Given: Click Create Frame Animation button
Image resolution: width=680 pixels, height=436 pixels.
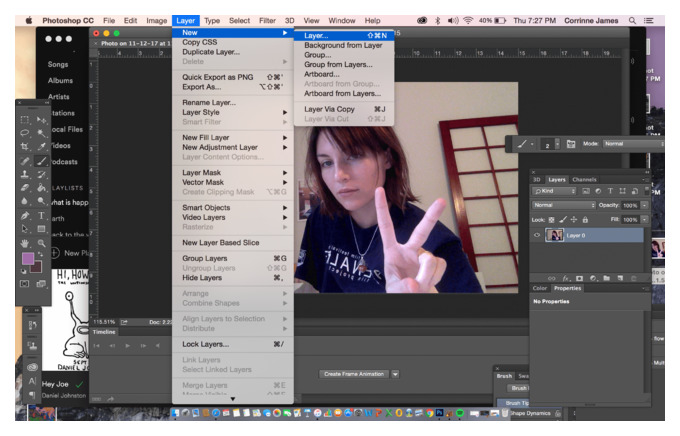Looking at the screenshot, I should coord(354,374).
